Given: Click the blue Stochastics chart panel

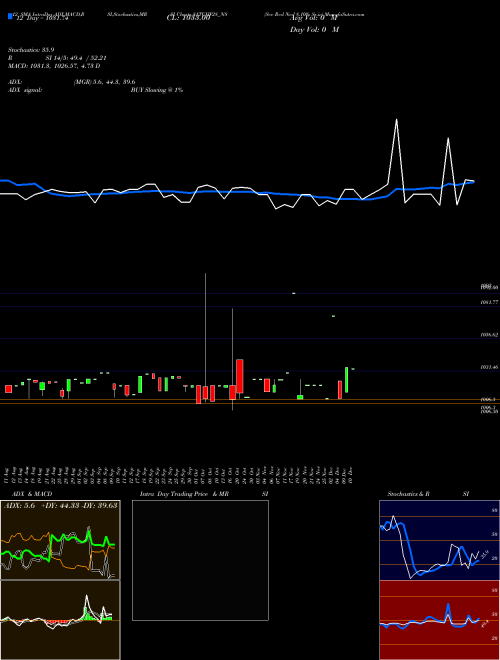Looking at the screenshot, I should click(439, 540).
